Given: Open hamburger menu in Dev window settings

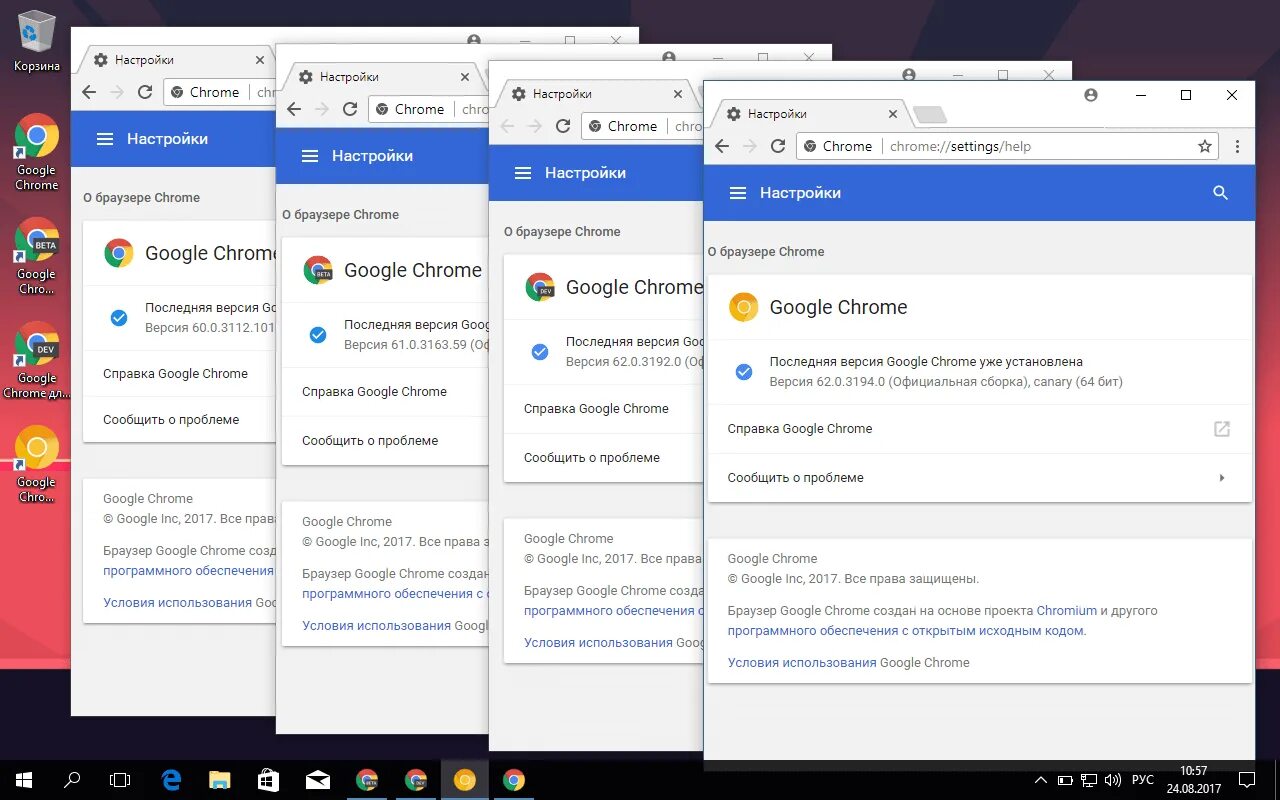Looking at the screenshot, I should (x=523, y=173).
